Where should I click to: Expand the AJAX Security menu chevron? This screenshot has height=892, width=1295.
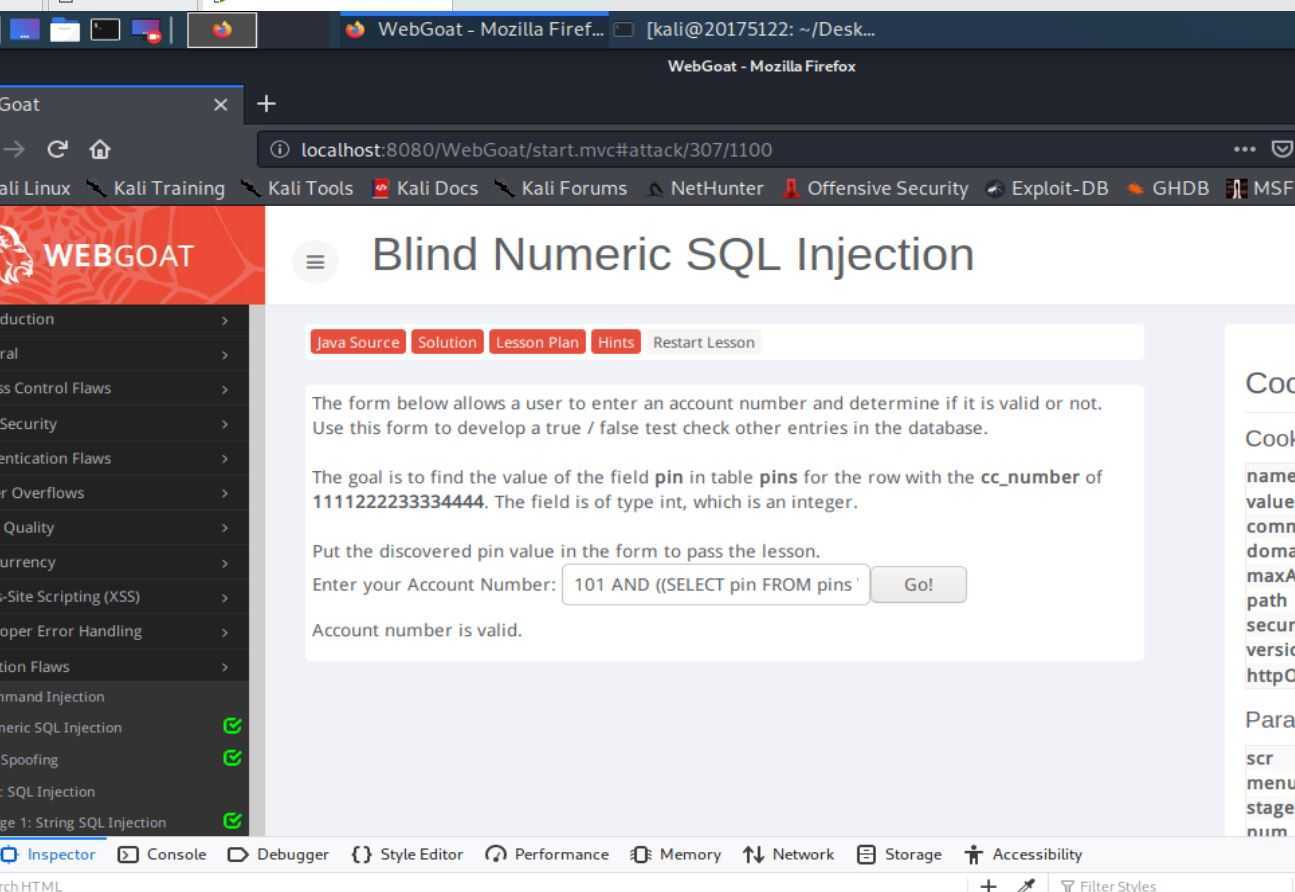coord(225,424)
